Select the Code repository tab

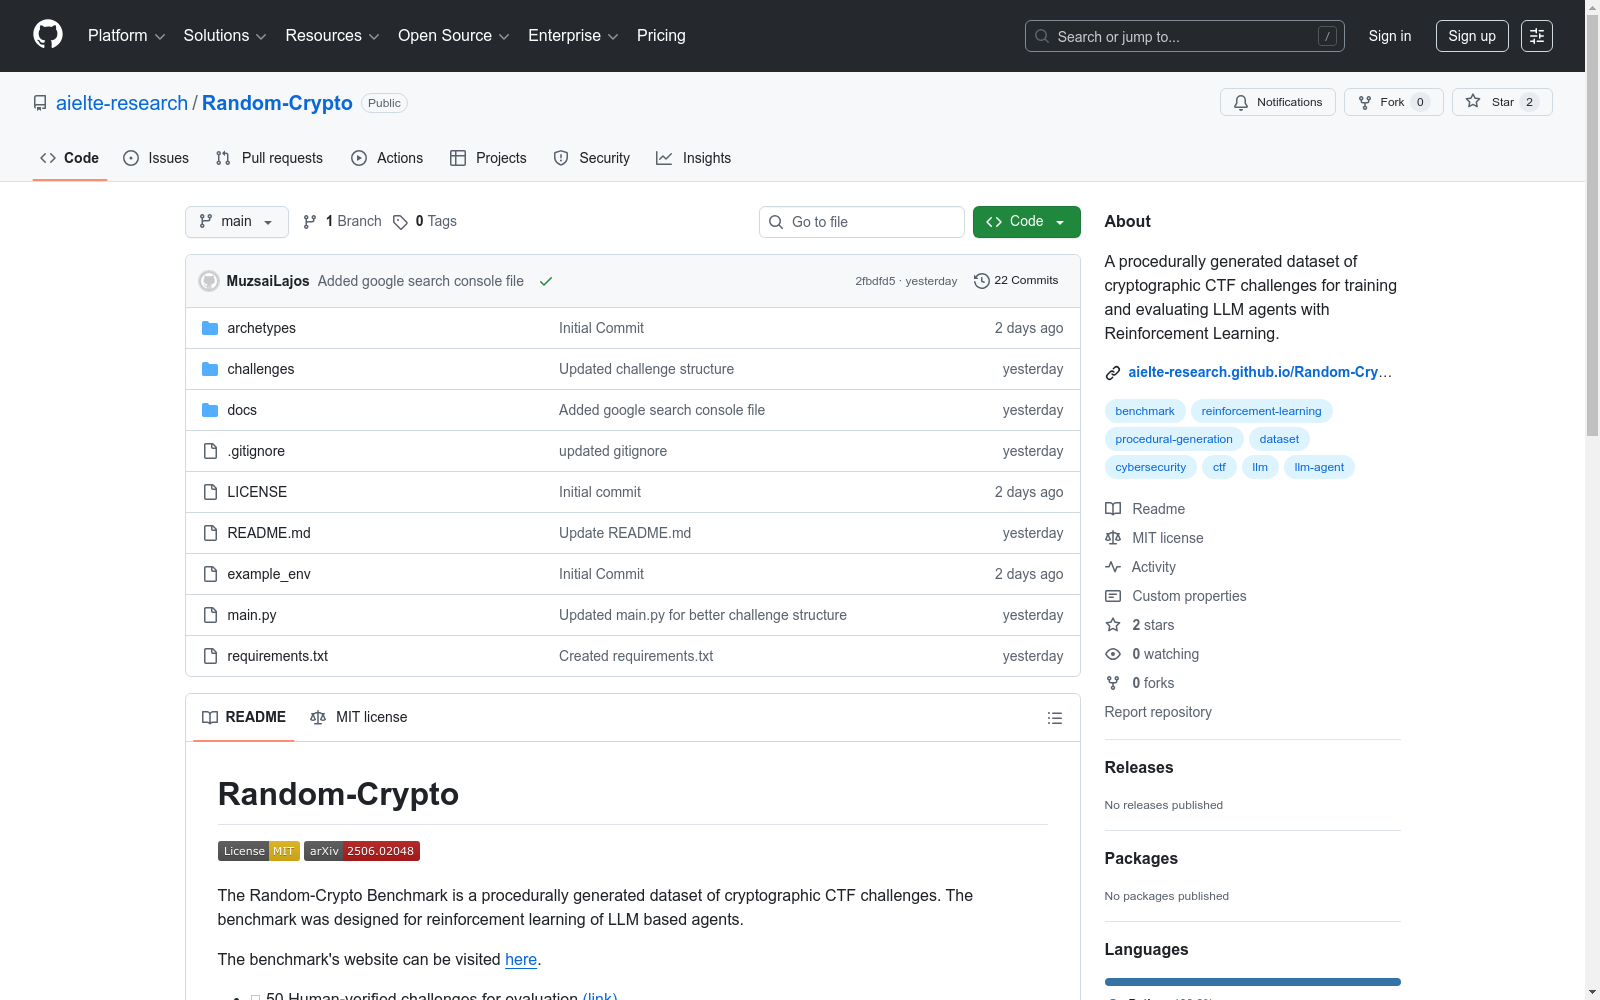coord(69,158)
